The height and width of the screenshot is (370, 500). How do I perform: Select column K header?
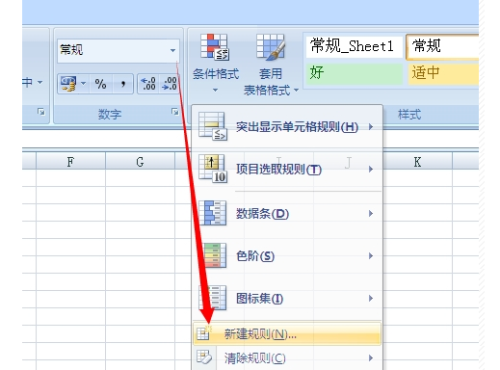click(417, 162)
